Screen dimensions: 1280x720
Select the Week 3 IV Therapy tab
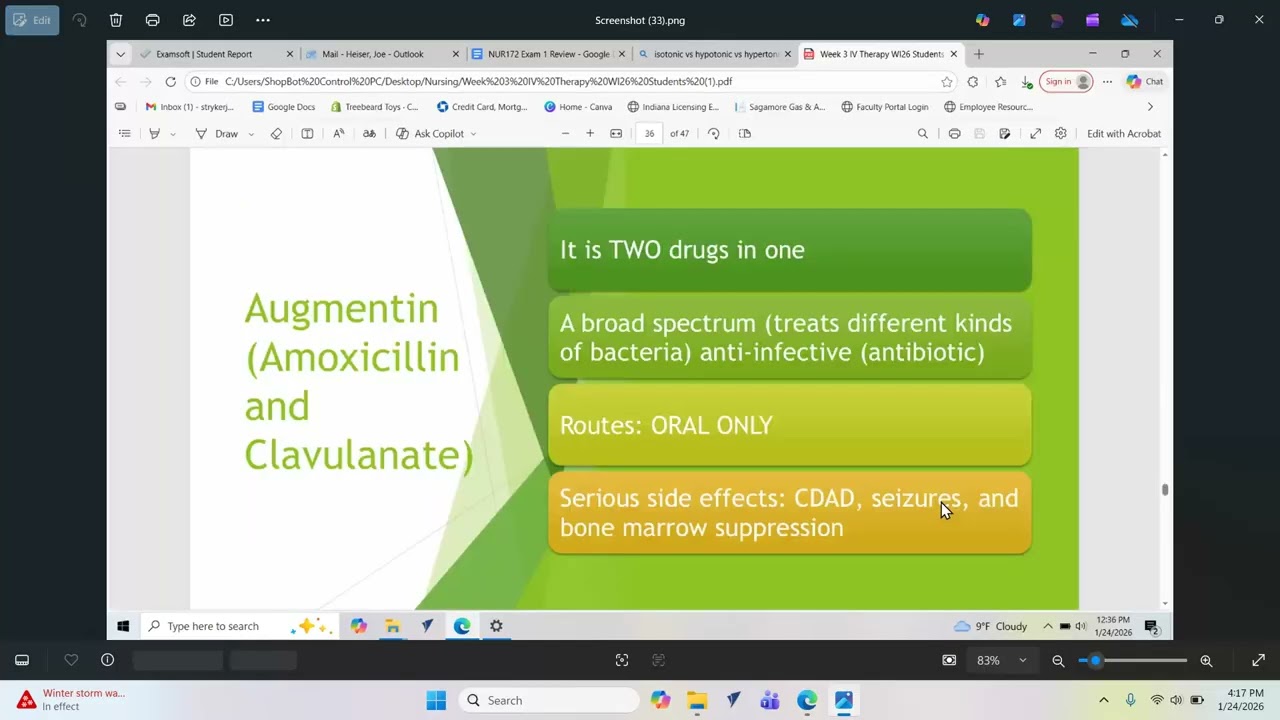point(880,54)
